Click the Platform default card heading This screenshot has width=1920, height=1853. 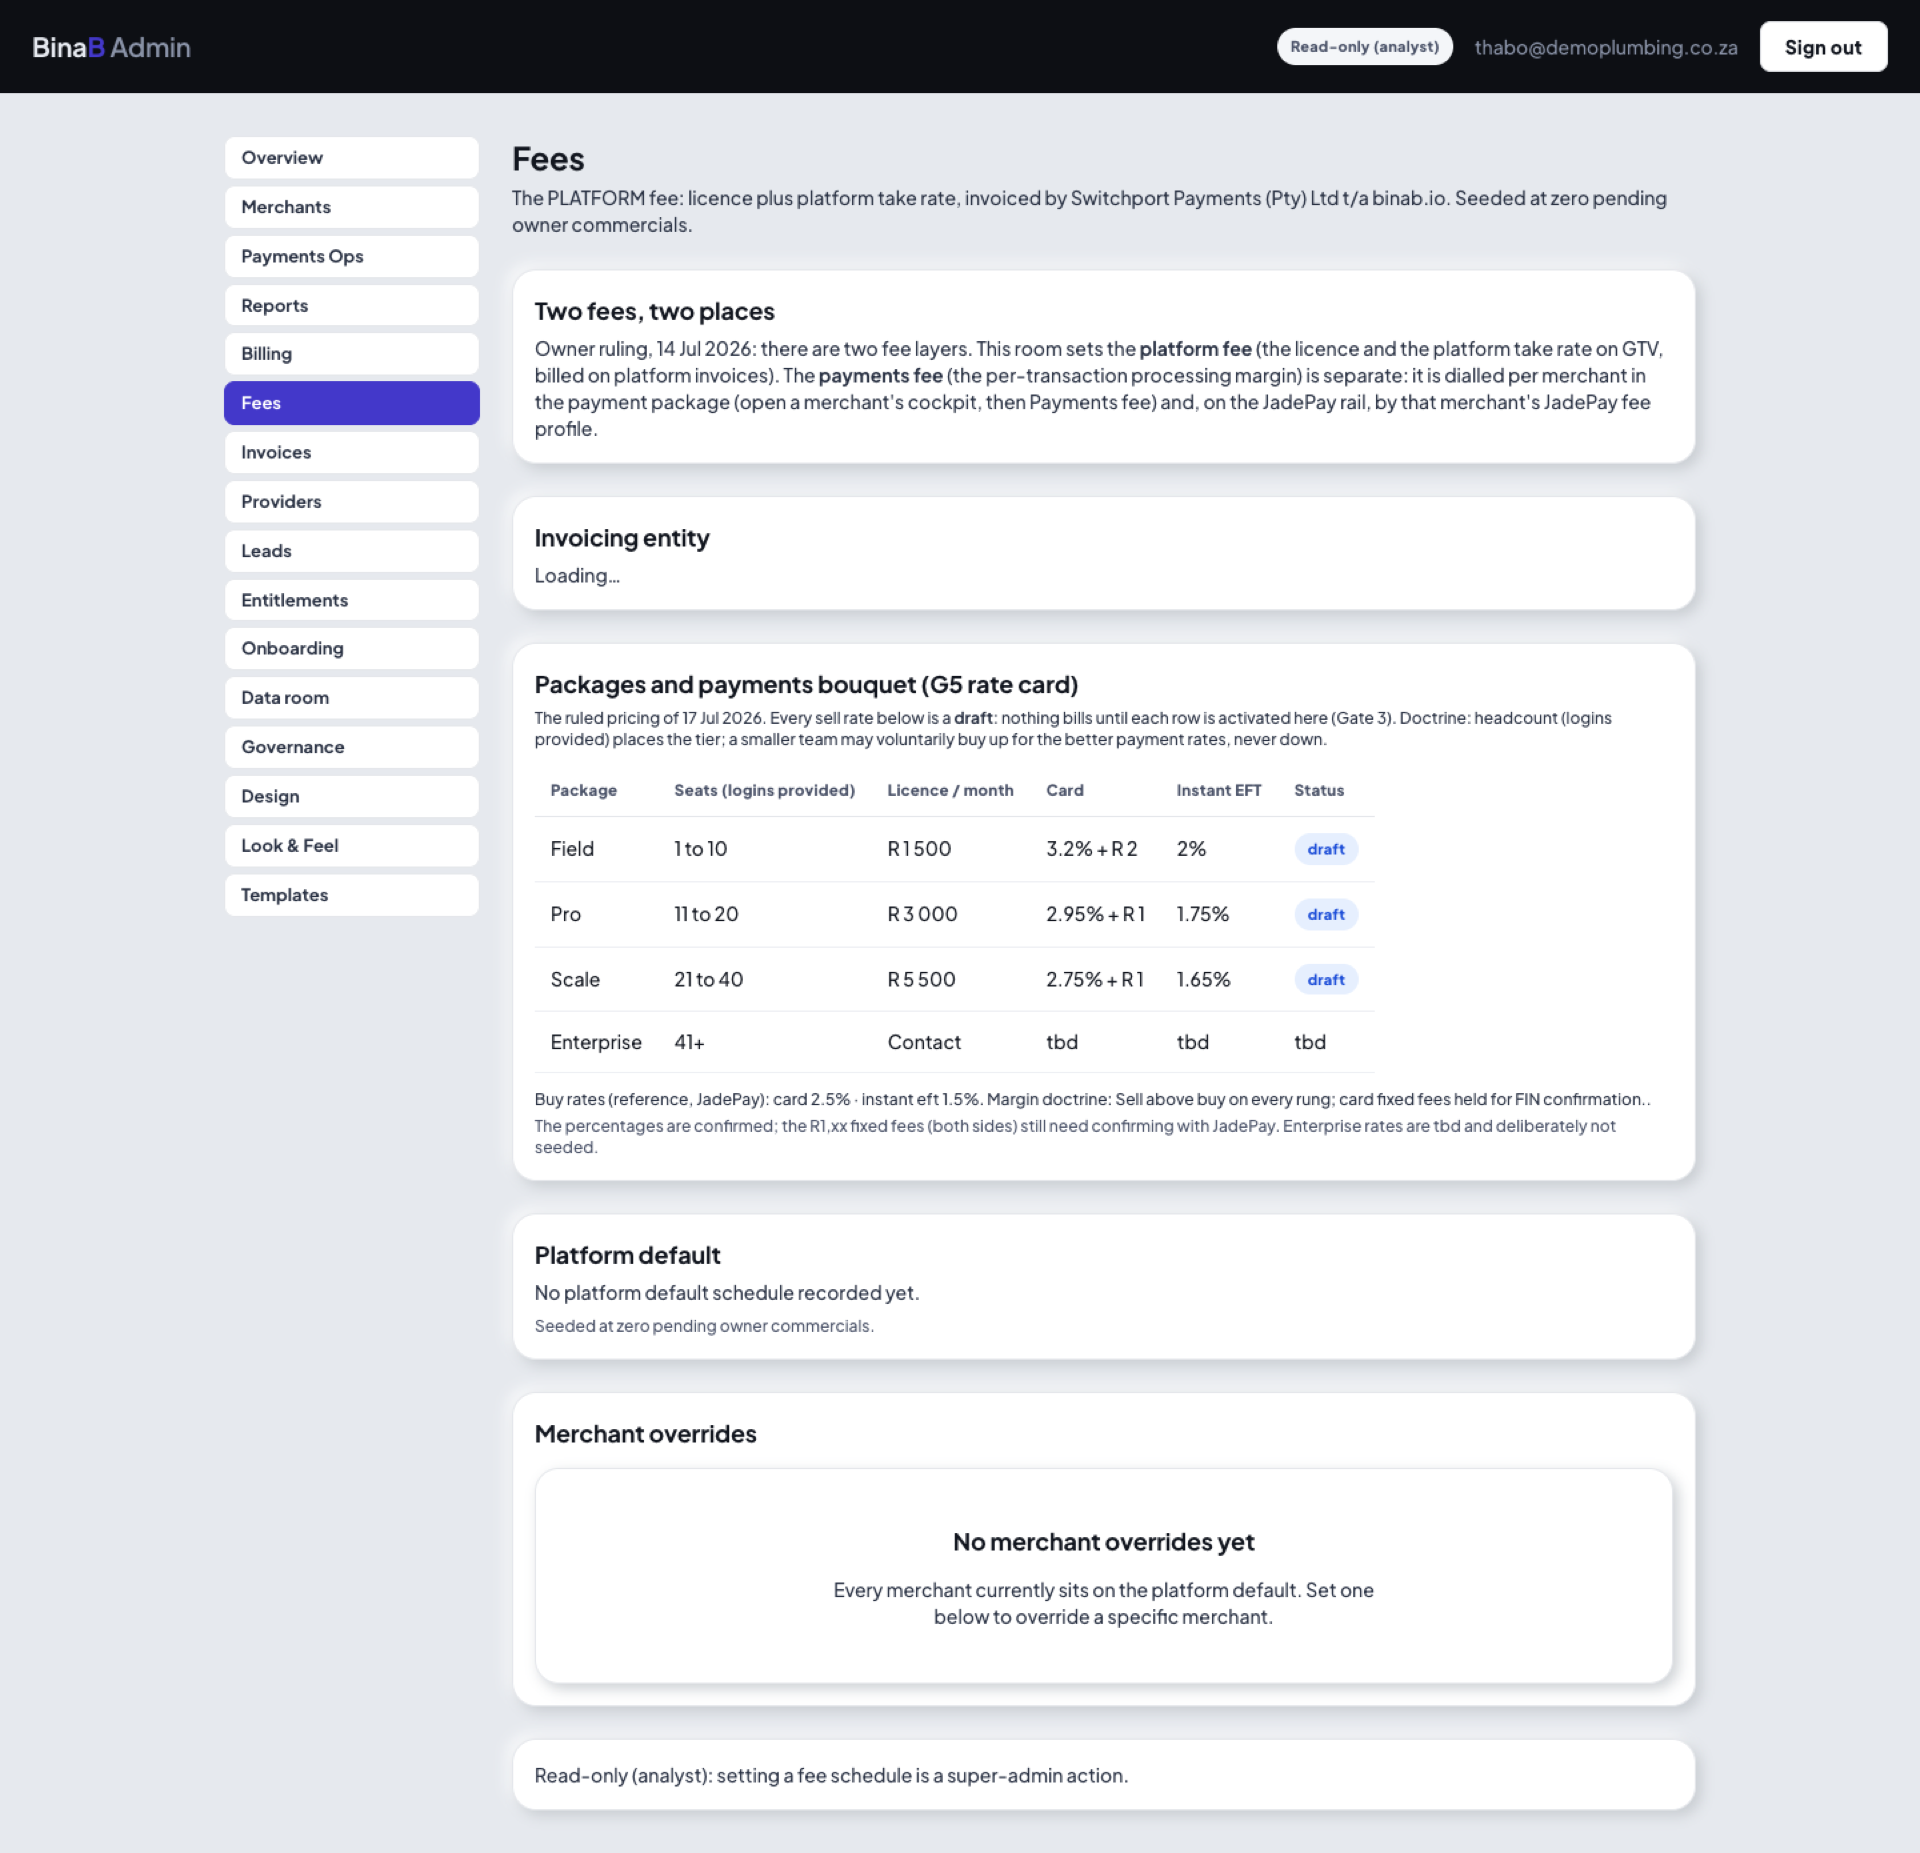627,1255
